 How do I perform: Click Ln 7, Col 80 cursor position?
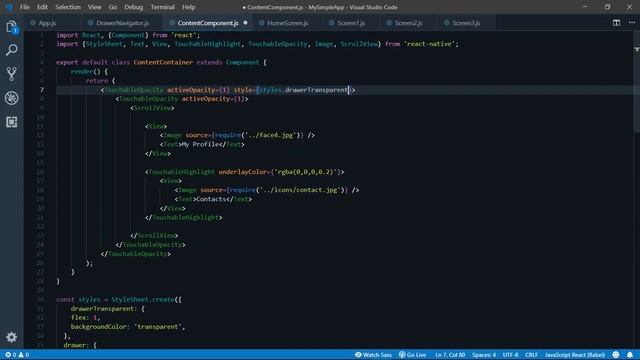coord(450,355)
